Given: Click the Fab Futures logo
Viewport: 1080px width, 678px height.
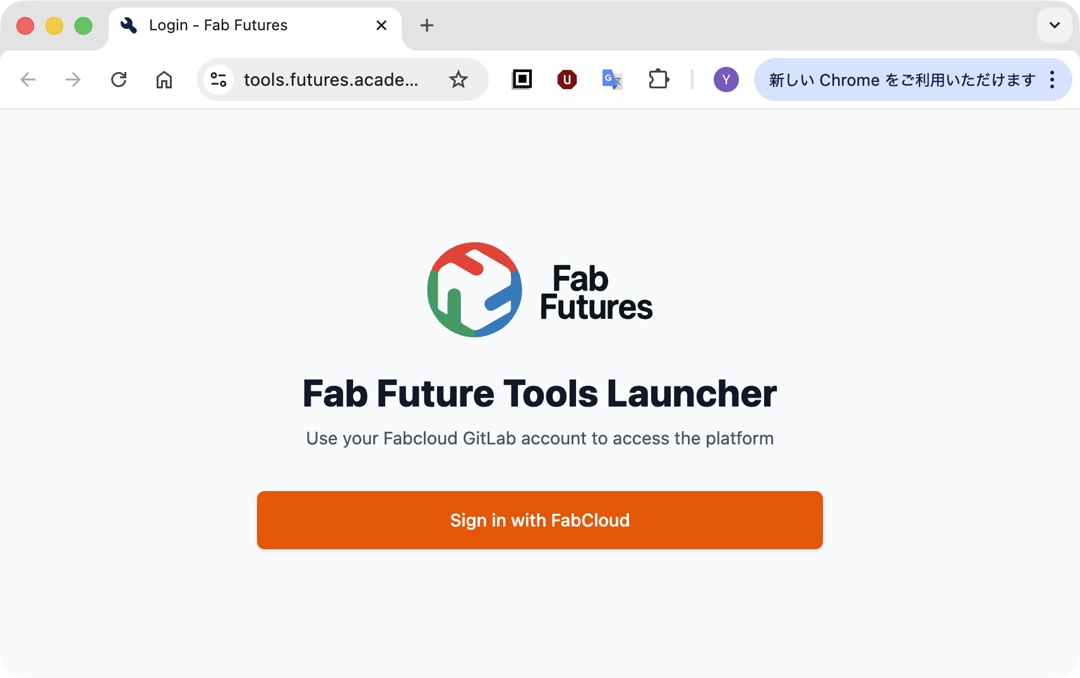Looking at the screenshot, I should (539, 290).
